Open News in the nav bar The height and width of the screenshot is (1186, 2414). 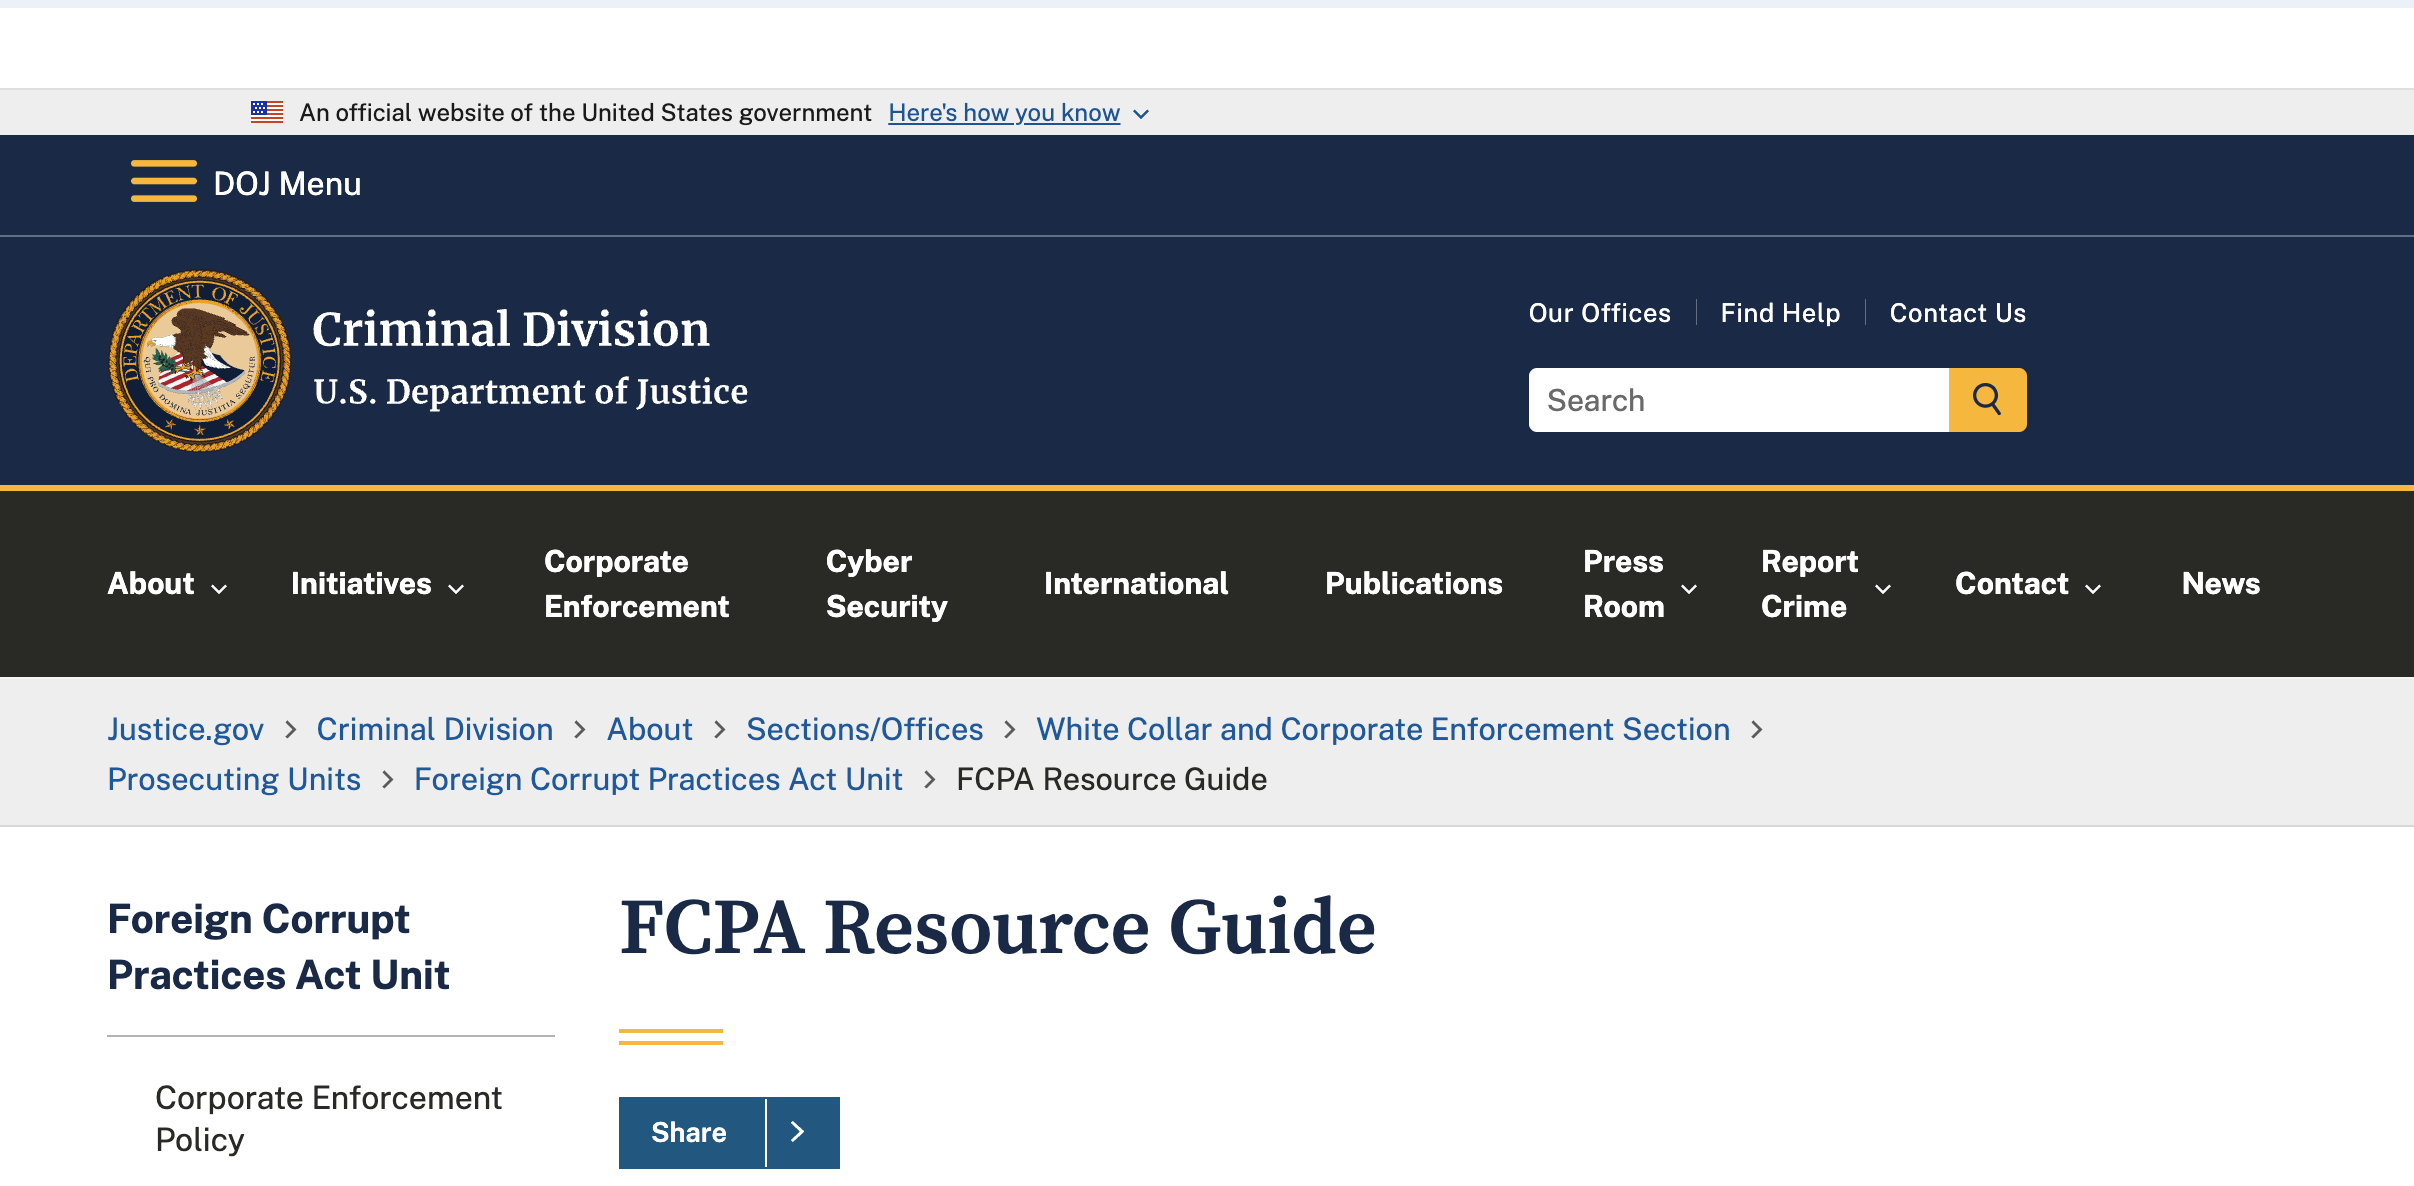click(2221, 584)
